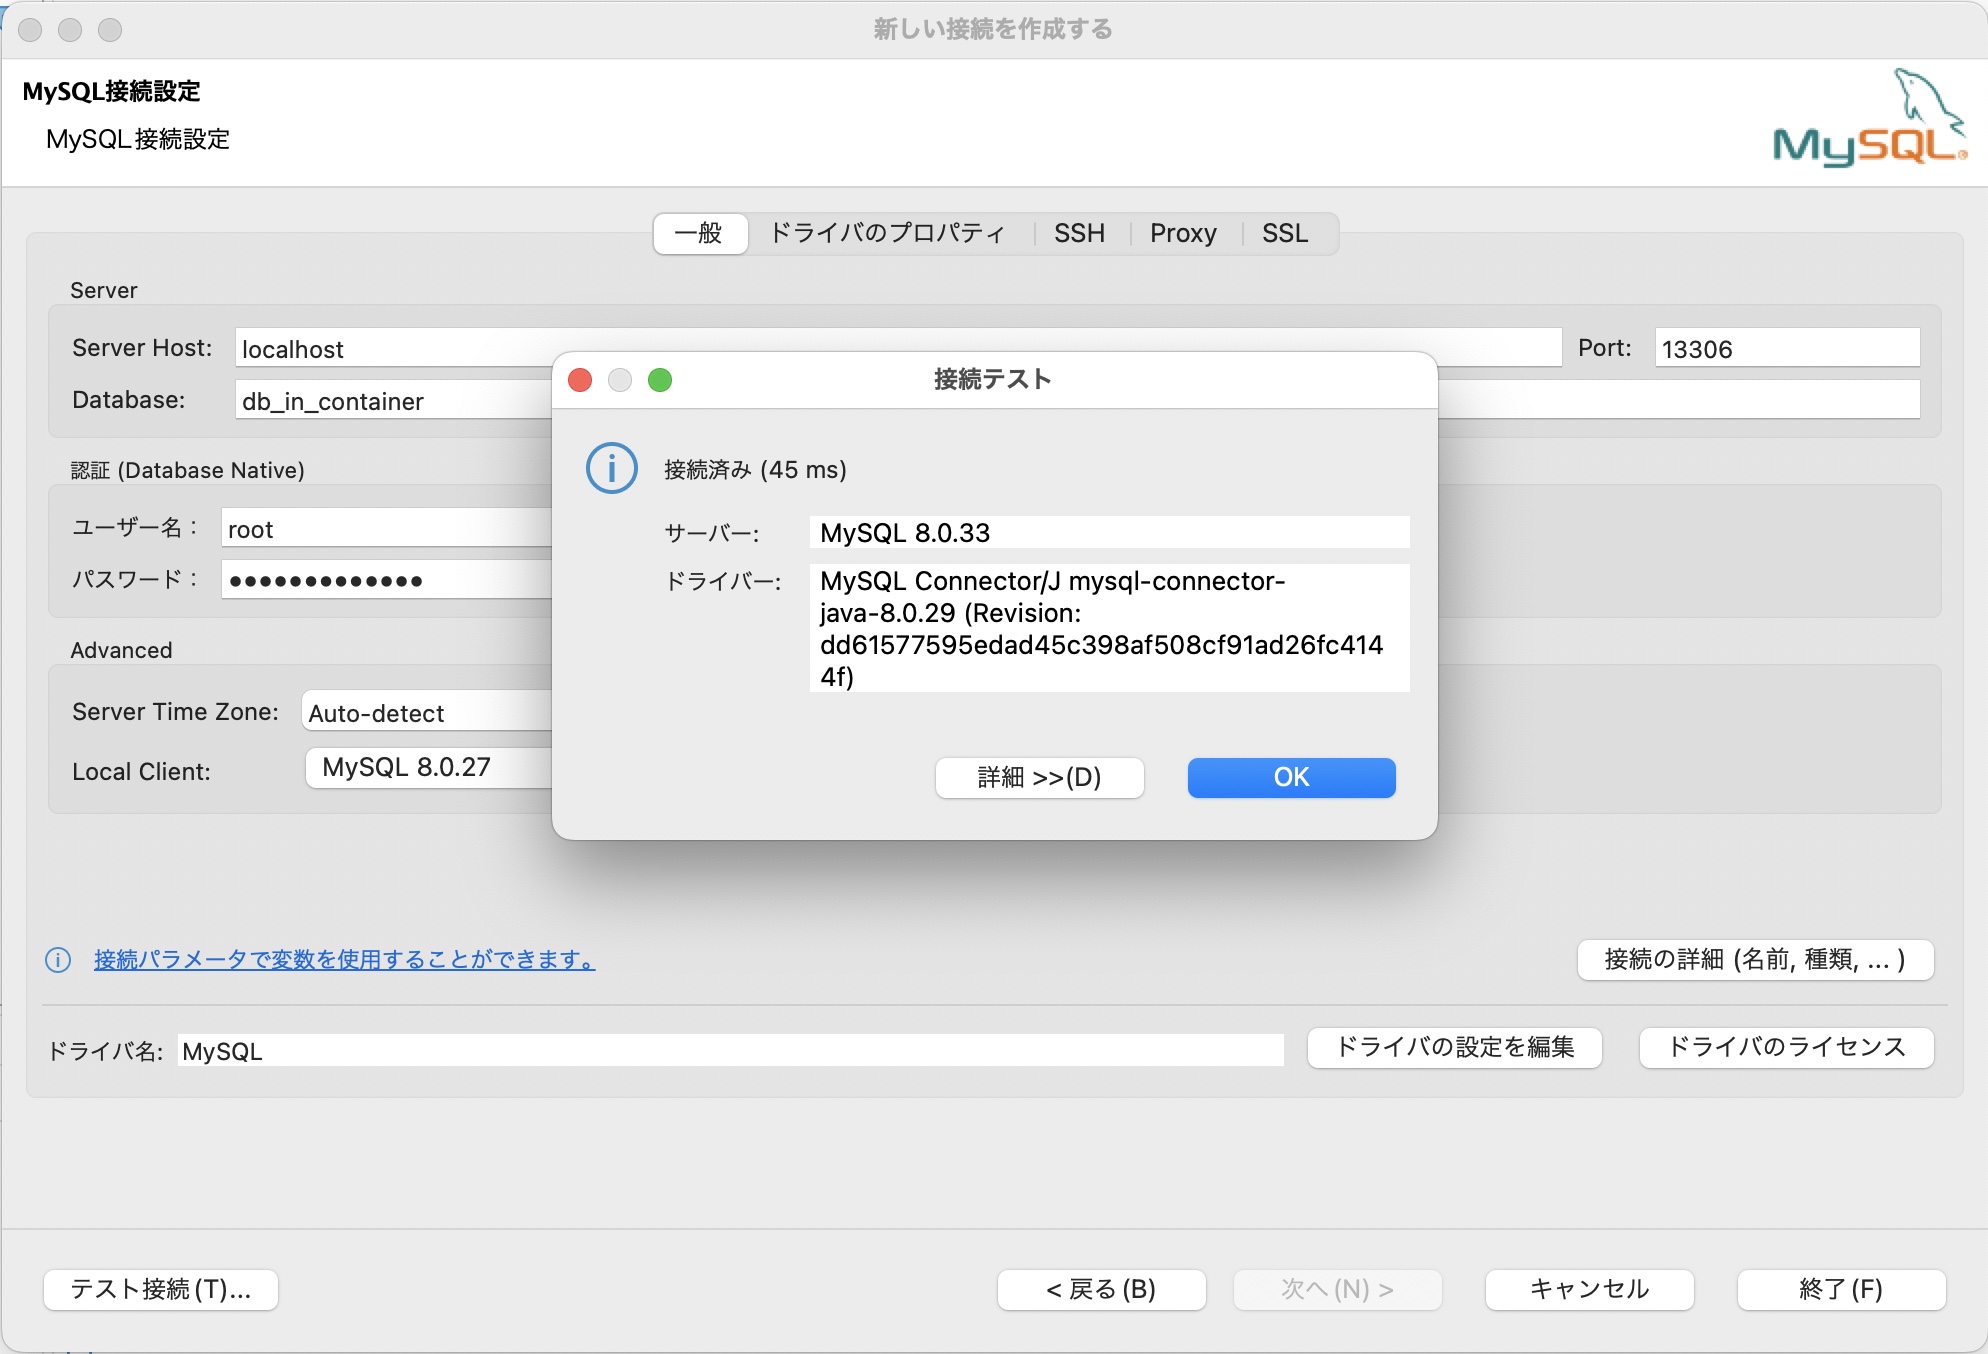Click the 接続テスト dialog title
1988x1354 pixels.
click(993, 379)
